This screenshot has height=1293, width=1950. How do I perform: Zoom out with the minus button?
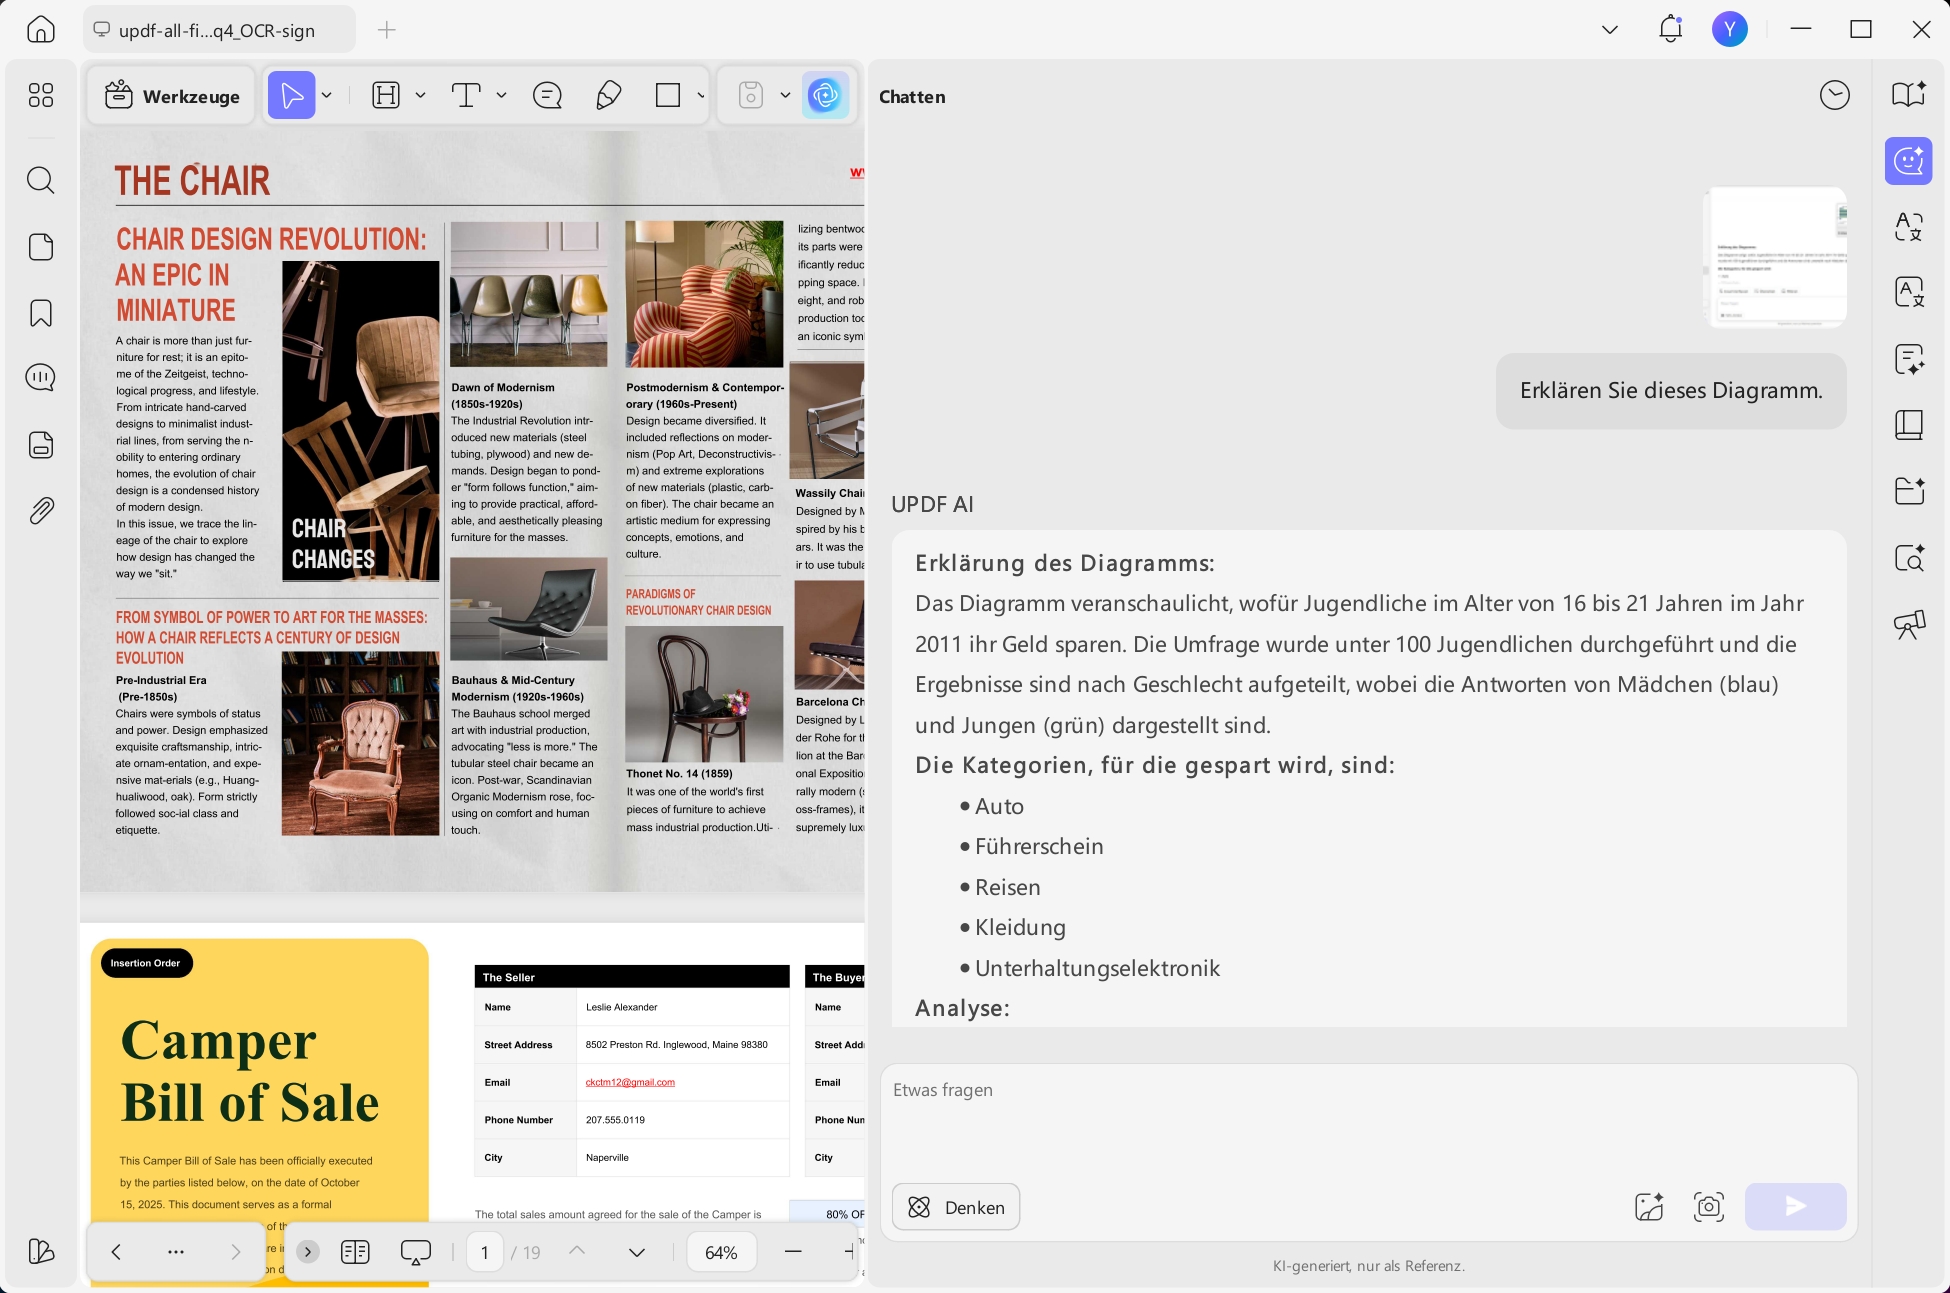pos(793,1251)
